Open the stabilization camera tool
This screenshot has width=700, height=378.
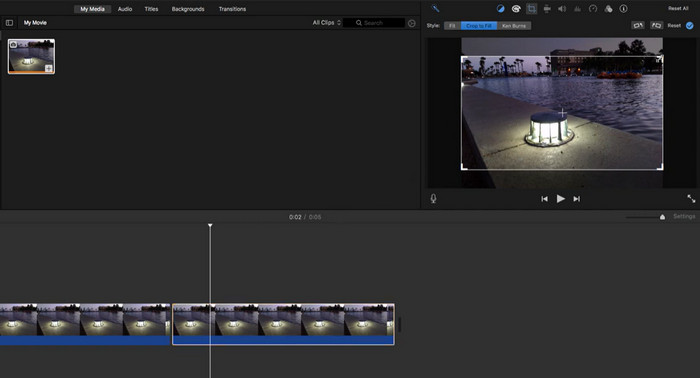pyautogui.click(x=547, y=8)
